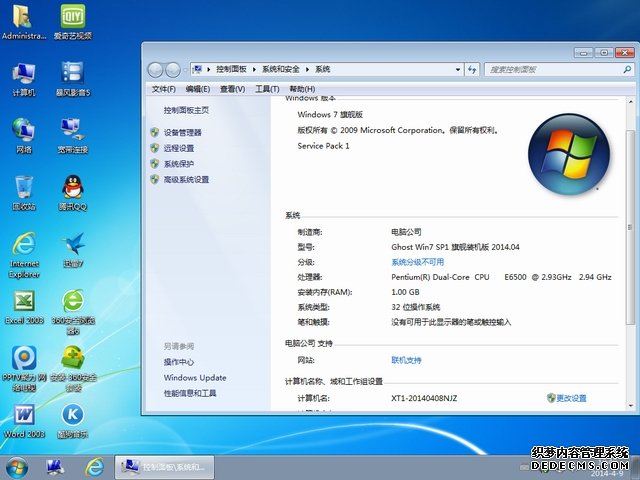Open the Windows Start orb
Image resolution: width=640 pixels, height=480 pixels.
[x=17, y=467]
